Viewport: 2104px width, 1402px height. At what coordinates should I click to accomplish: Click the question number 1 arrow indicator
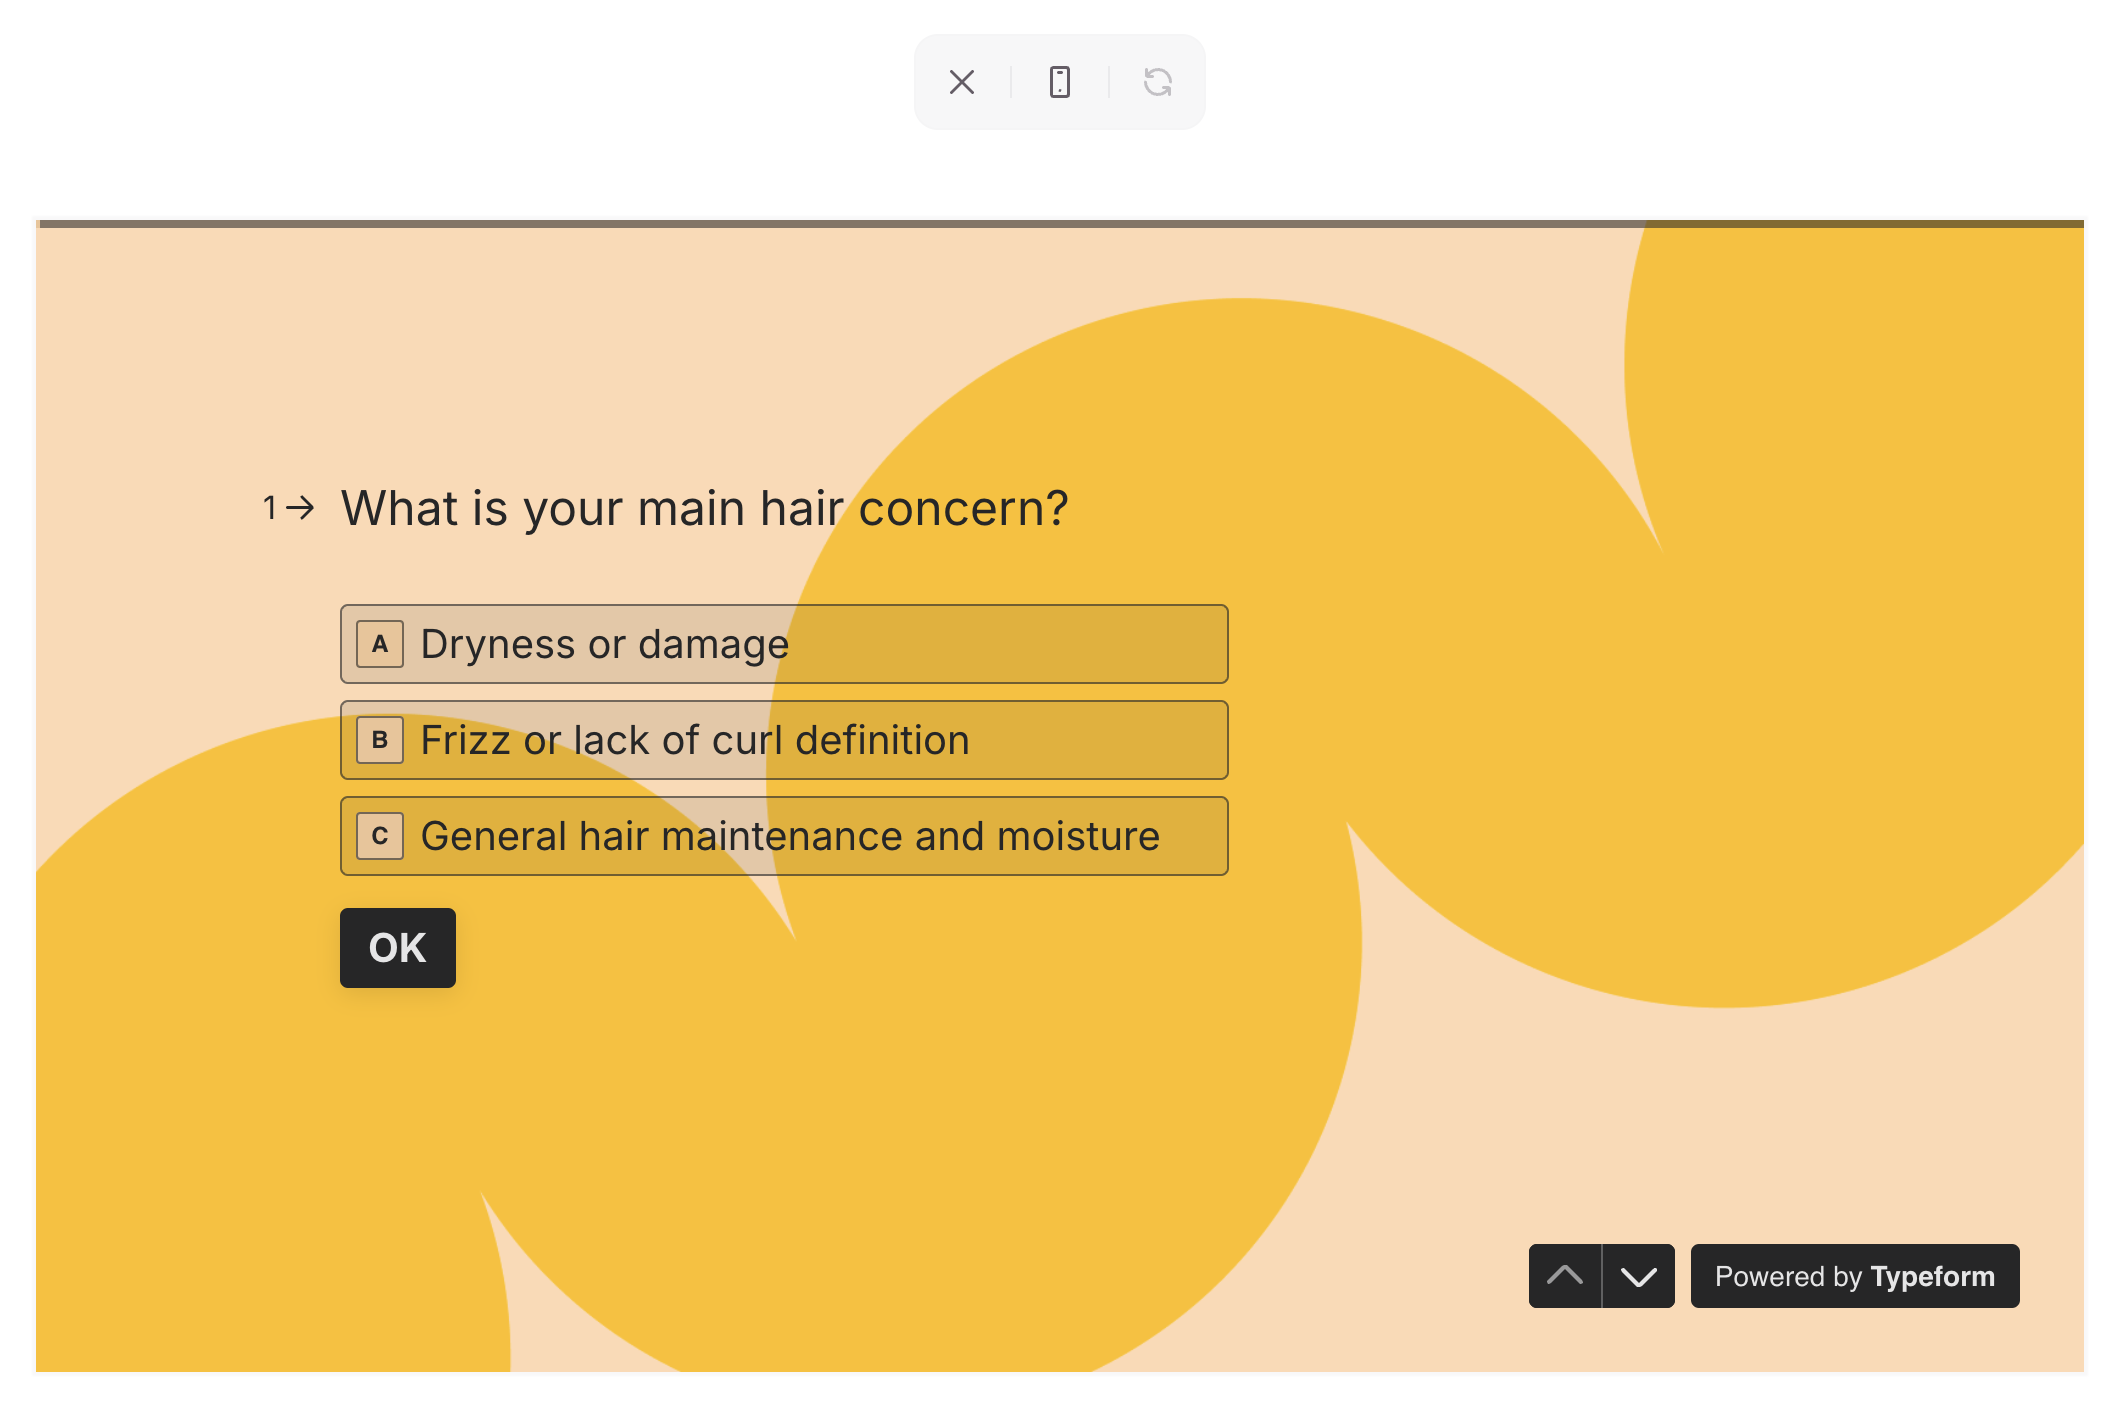(x=289, y=508)
